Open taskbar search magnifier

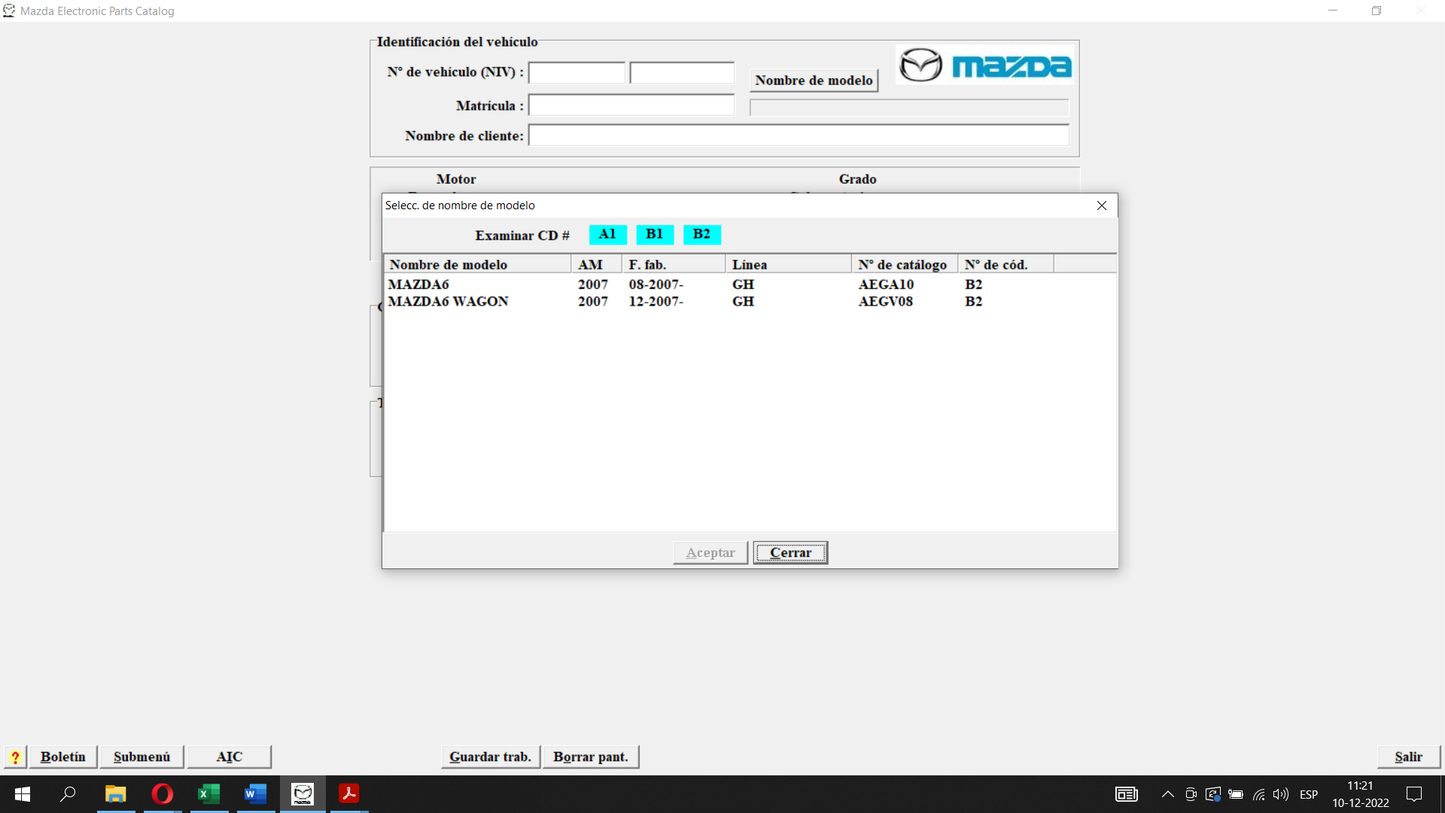tap(68, 794)
